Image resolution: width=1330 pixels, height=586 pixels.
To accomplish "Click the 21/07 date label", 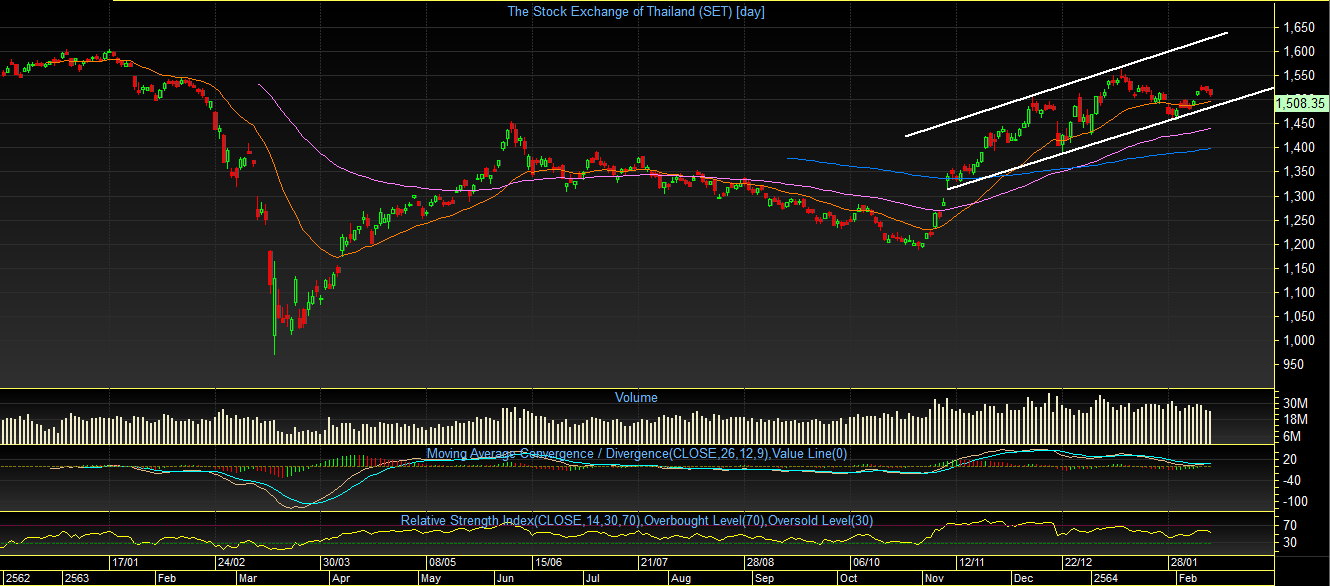I will pos(653,563).
